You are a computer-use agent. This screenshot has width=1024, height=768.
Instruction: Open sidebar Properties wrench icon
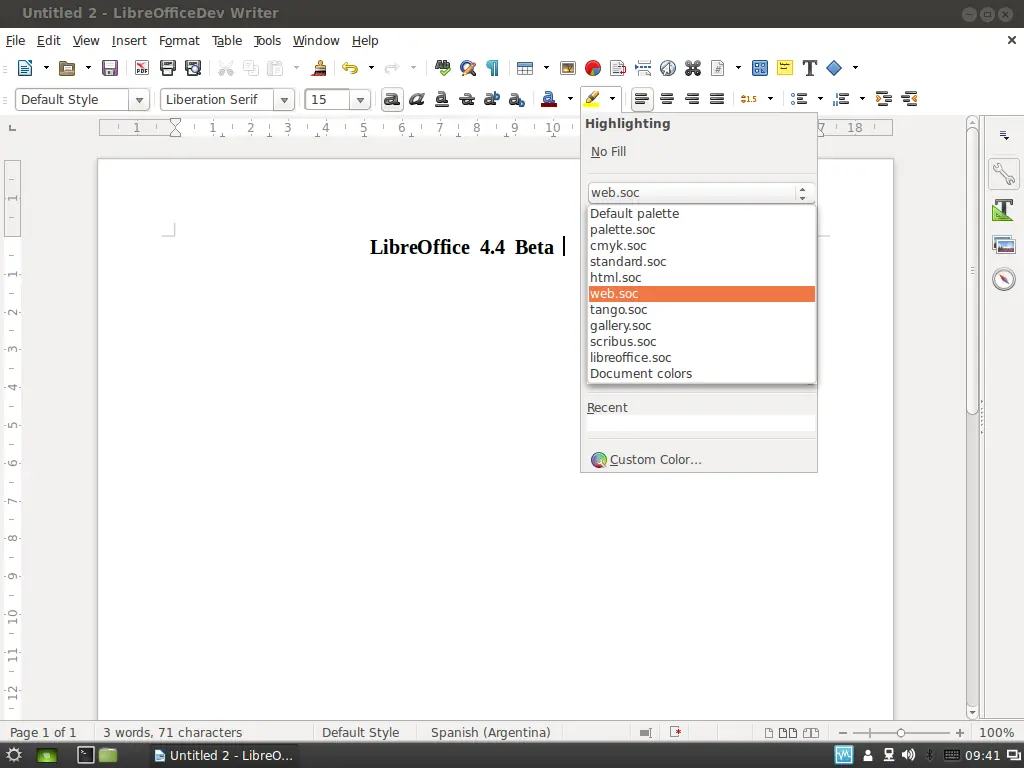coord(1004,173)
